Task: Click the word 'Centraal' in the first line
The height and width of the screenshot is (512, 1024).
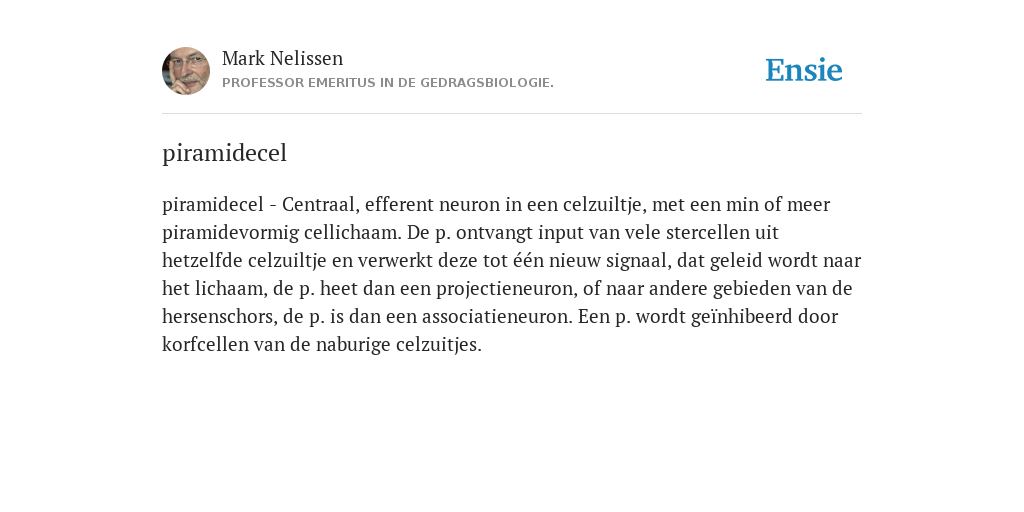Action: (x=321, y=204)
